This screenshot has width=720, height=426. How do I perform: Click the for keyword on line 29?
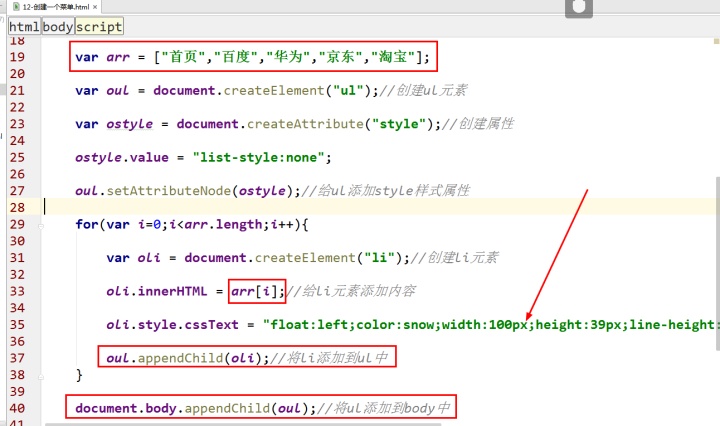coord(87,224)
